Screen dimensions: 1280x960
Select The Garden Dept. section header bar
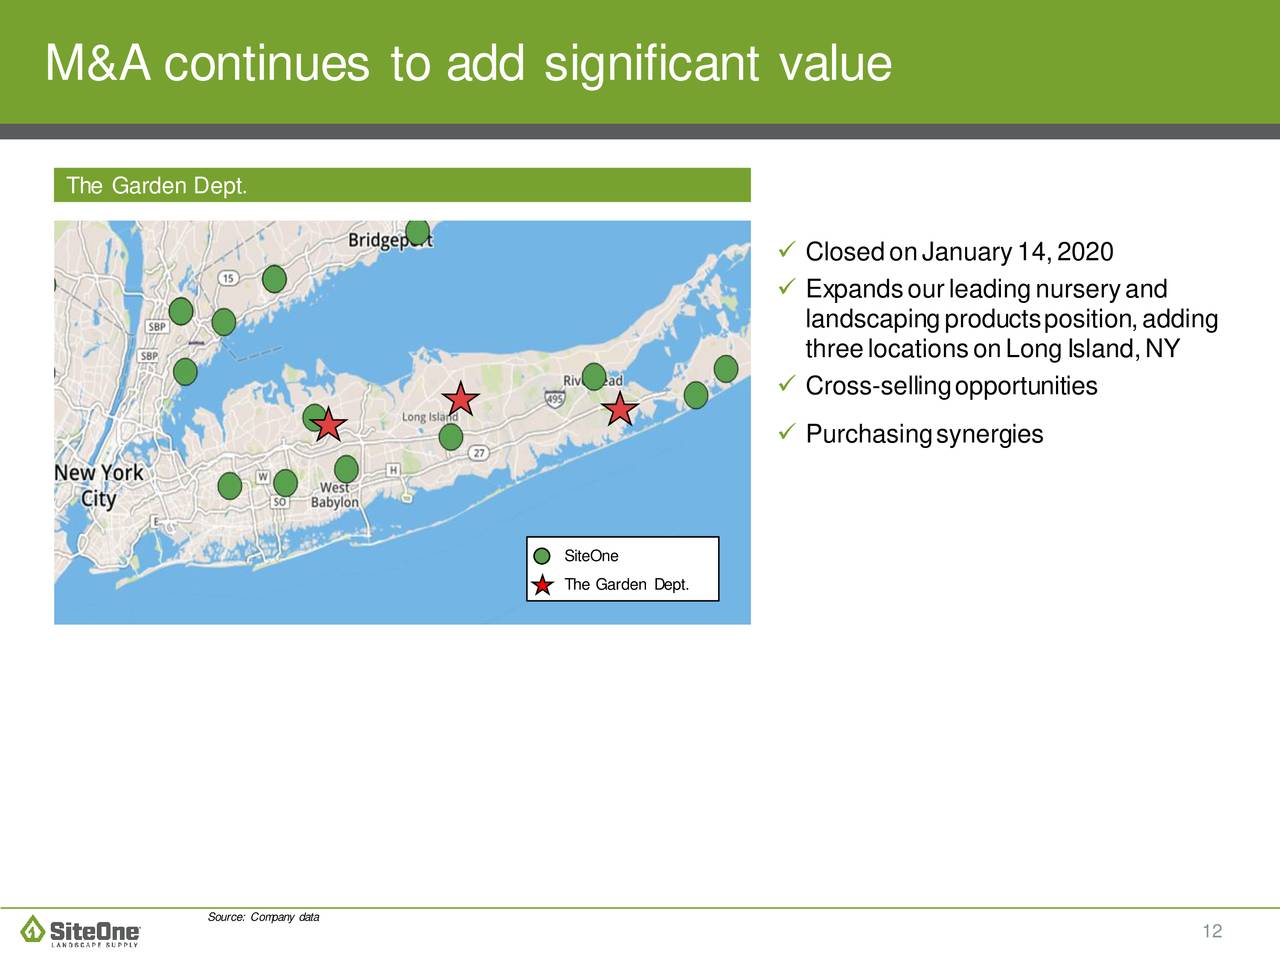tap(402, 186)
